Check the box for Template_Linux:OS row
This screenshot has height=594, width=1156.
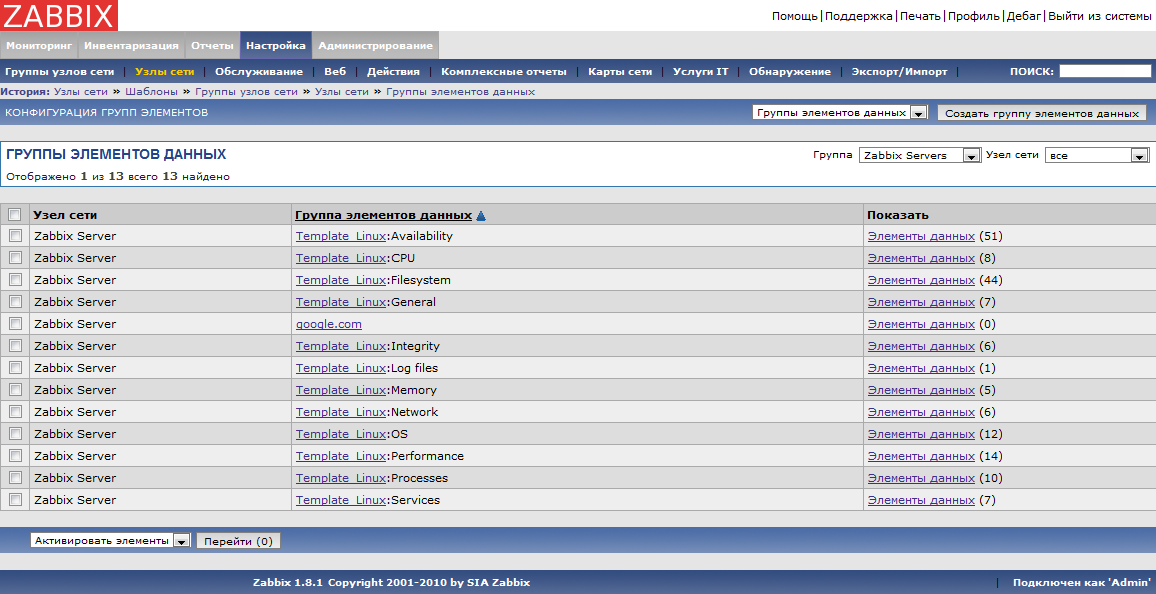(15, 433)
